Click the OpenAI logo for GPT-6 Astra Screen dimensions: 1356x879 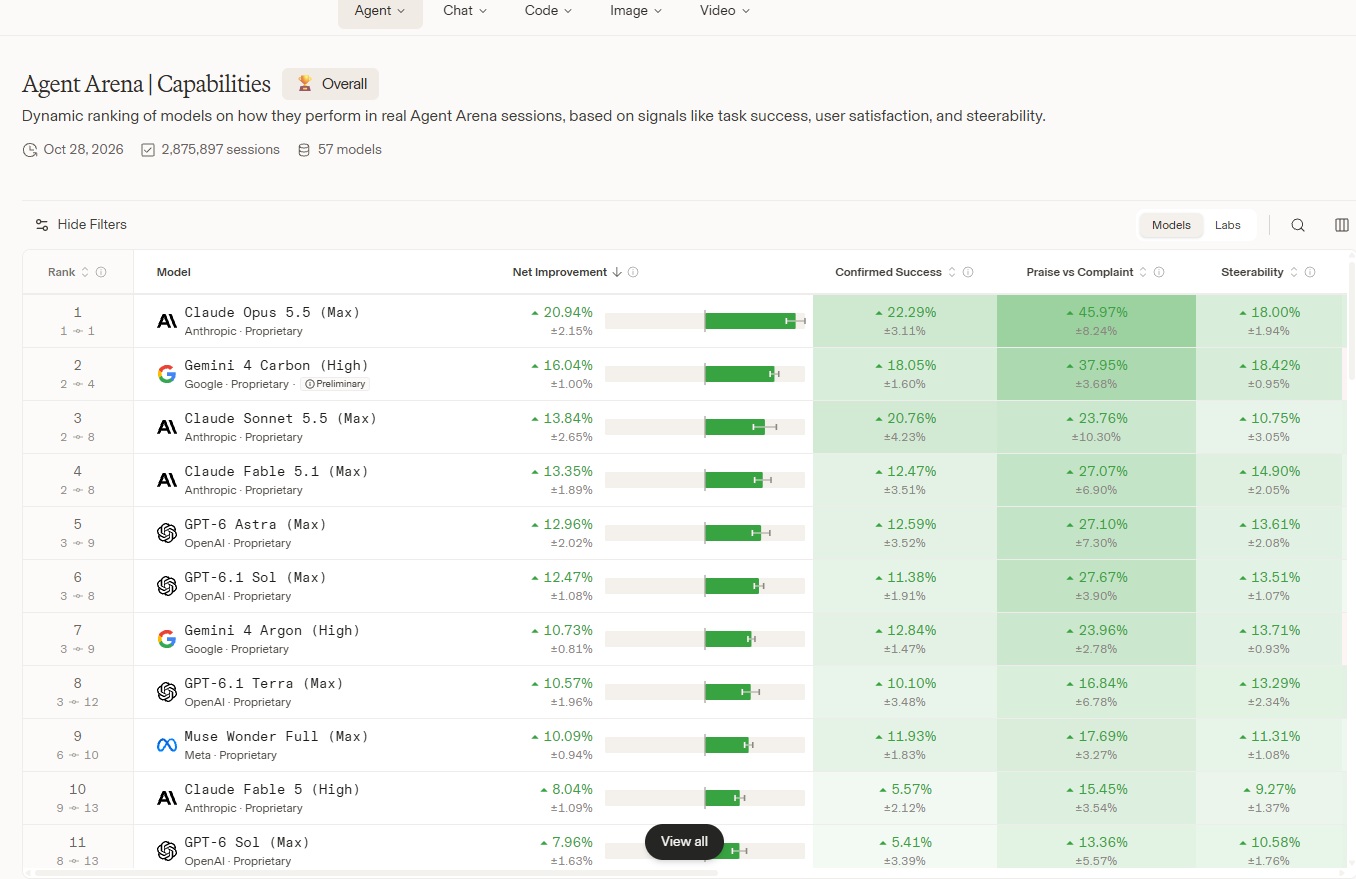pos(167,533)
